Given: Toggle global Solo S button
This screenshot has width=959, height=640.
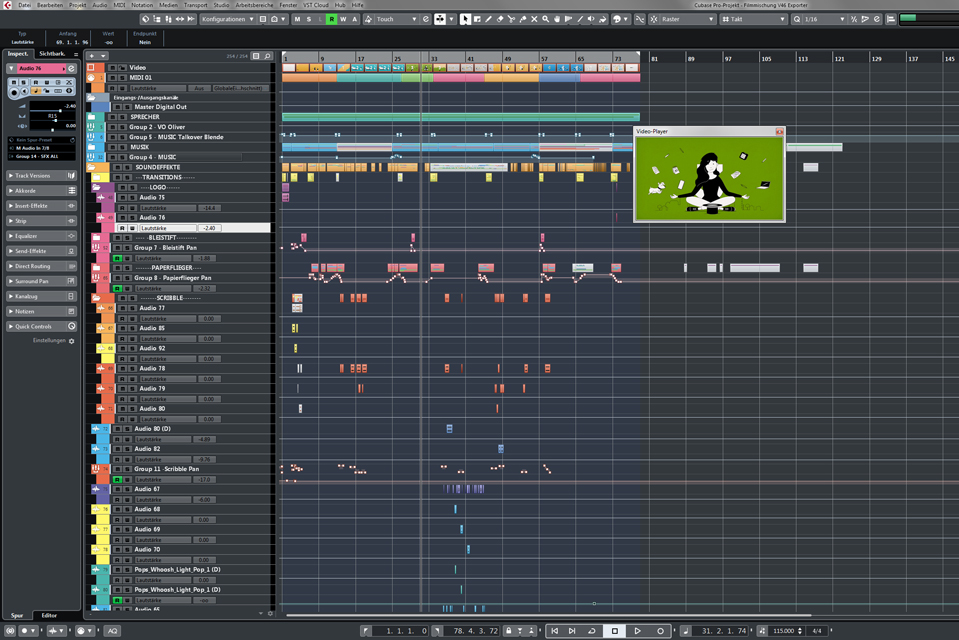Looking at the screenshot, I should click(x=309, y=19).
